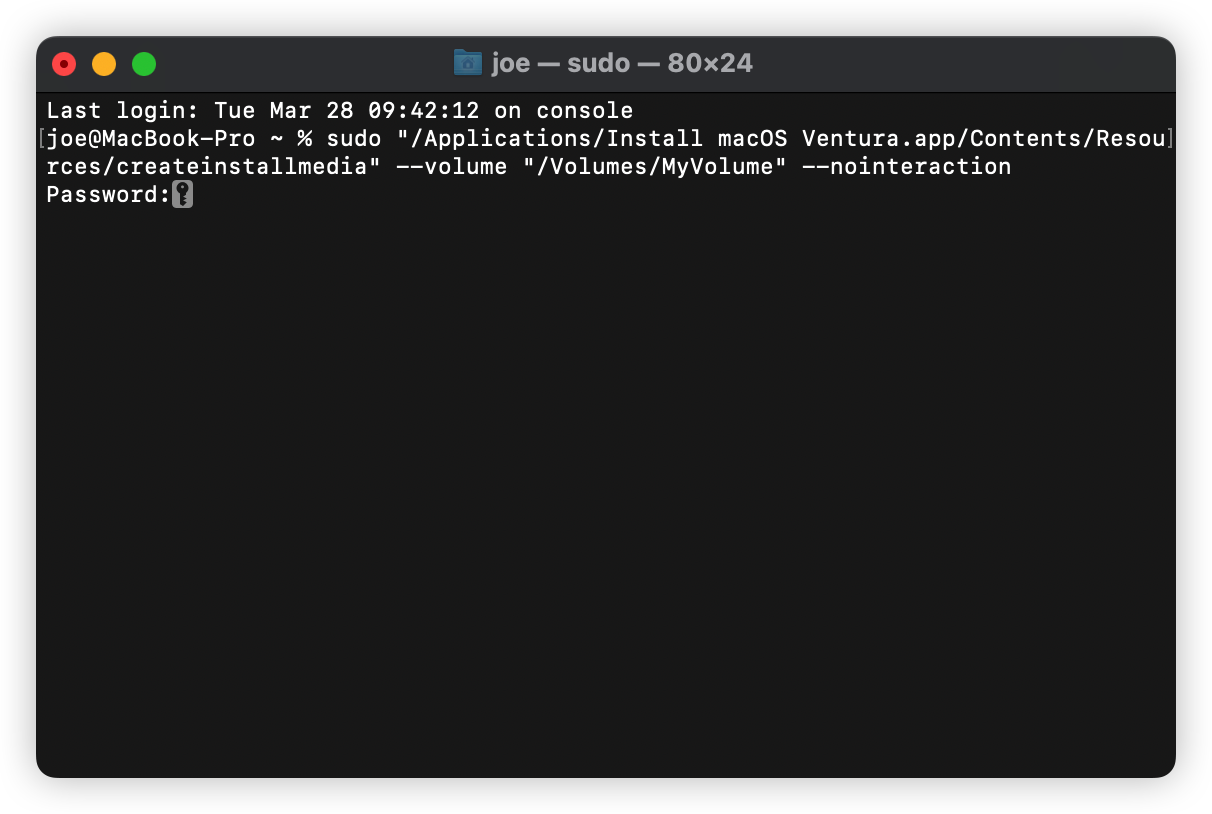Click the "/Volumes/MyVolume" path string
This screenshot has height=814, width=1212.
point(655,166)
